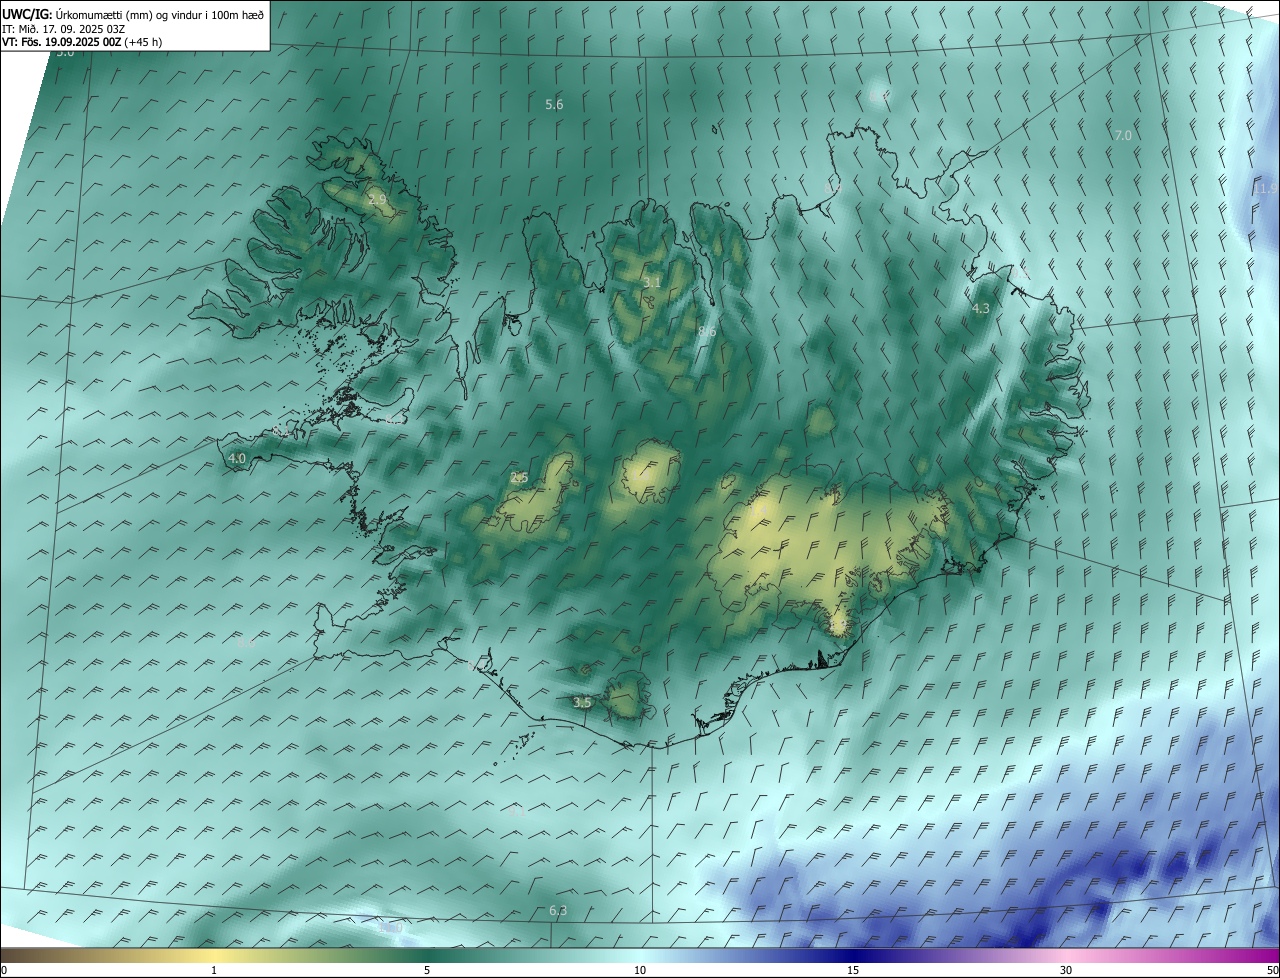Click the map title 'Úrkomumætti (mm) og vindur í 100m hæð'
The image size is (1280, 978).
click(159, 14)
